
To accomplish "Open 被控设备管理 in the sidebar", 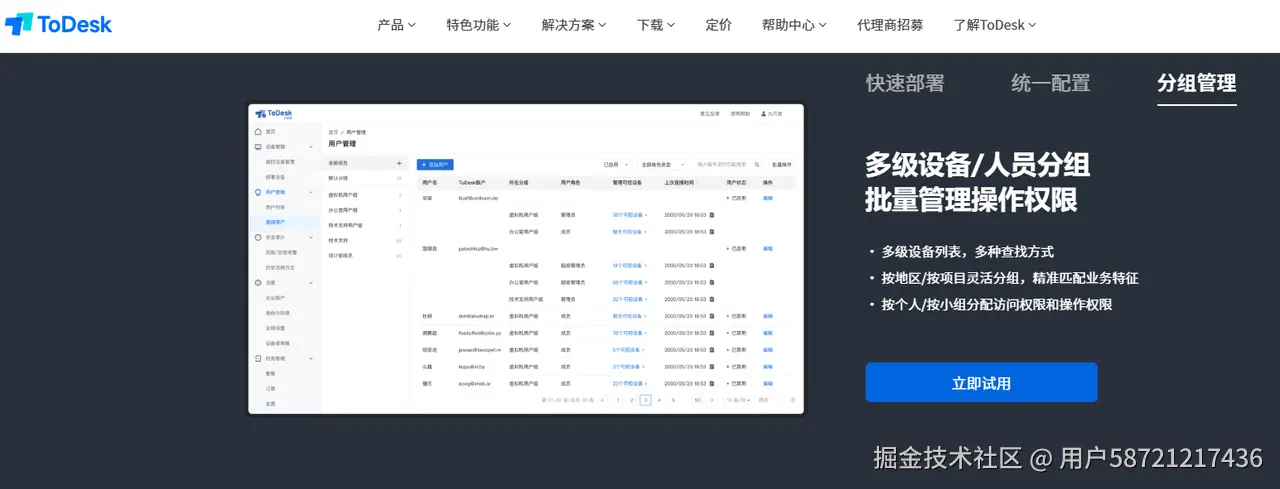I will coord(280,161).
